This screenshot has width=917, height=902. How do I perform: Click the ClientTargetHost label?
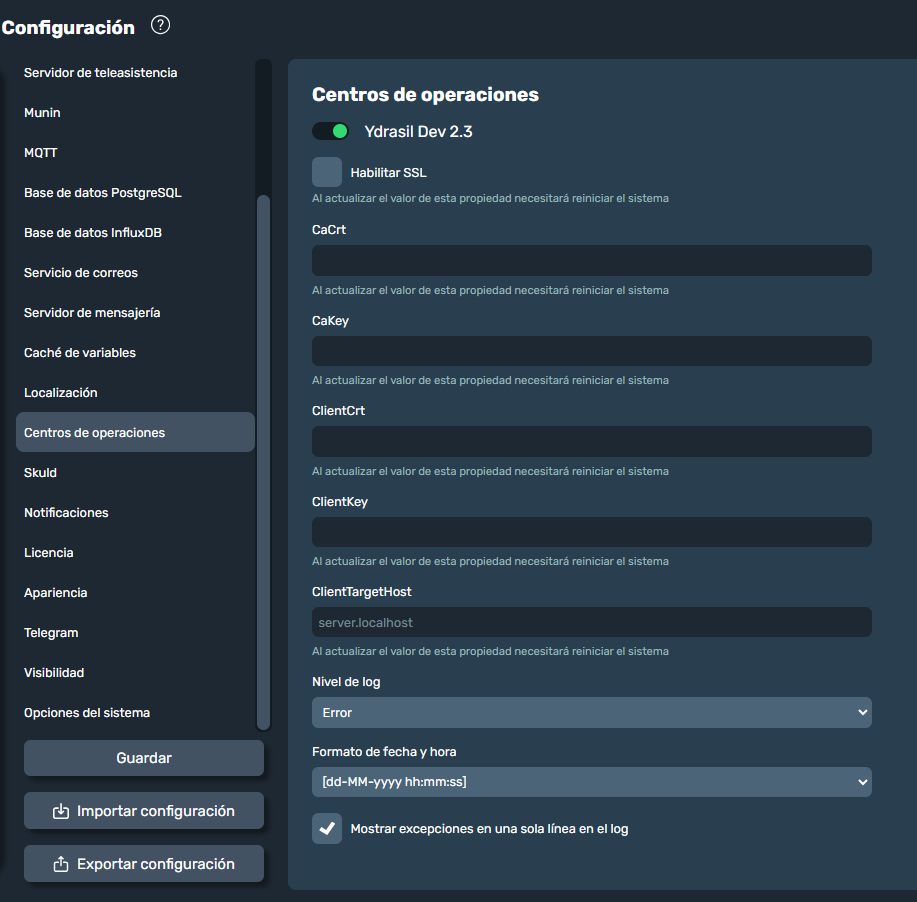[361, 591]
